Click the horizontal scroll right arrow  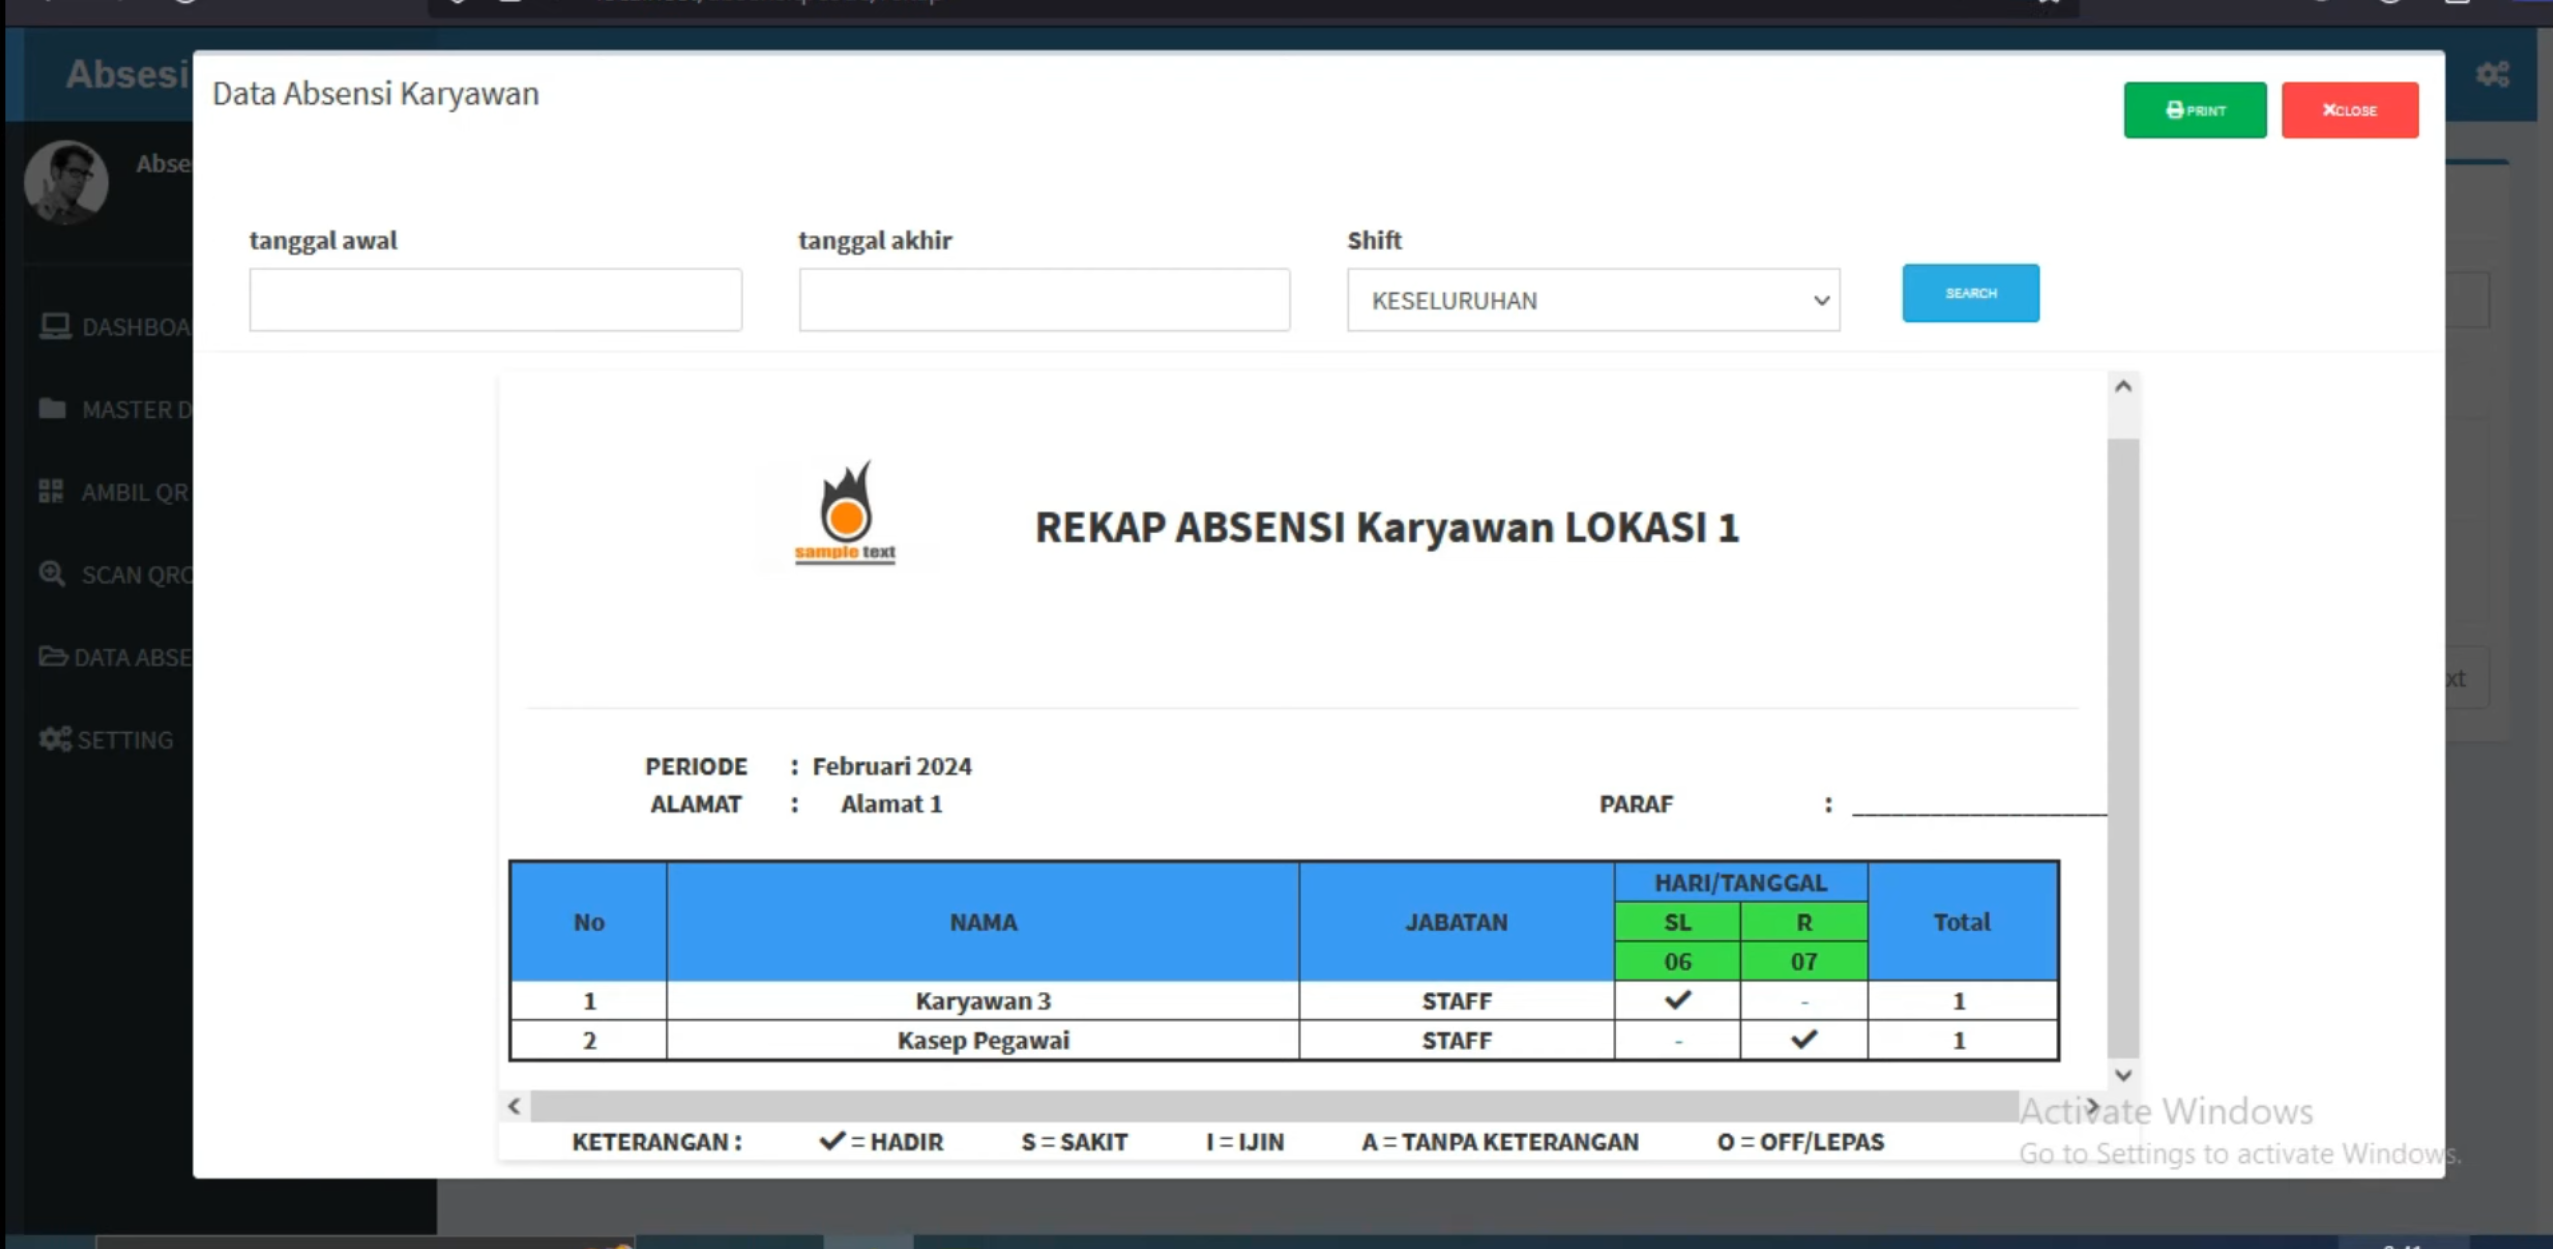[x=2091, y=1106]
